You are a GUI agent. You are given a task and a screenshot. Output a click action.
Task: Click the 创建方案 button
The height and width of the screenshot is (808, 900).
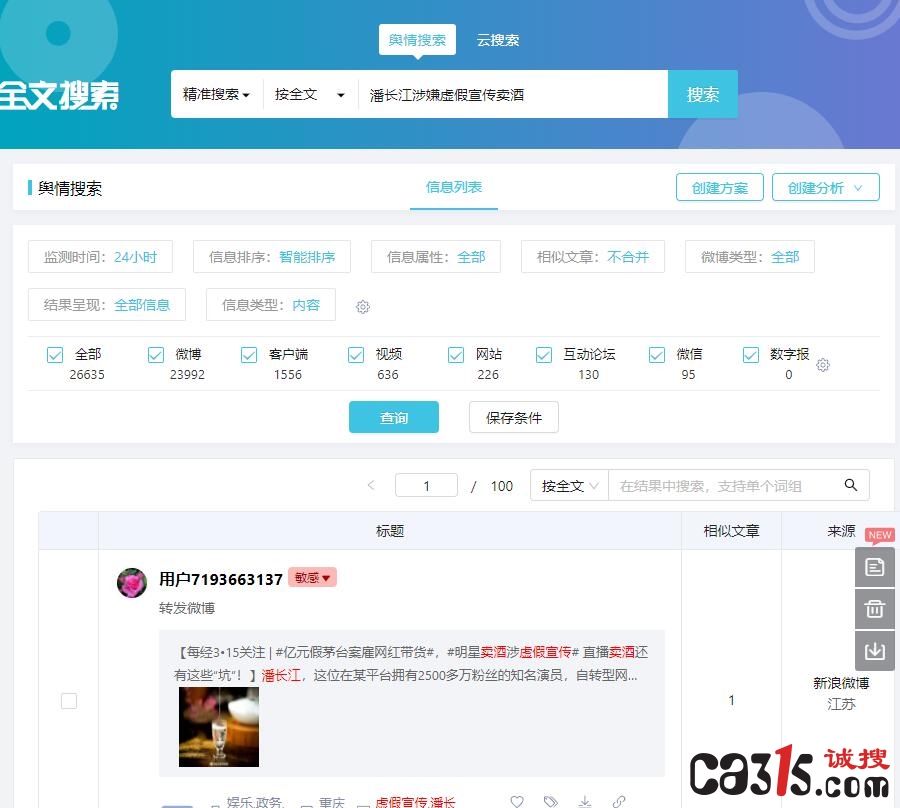click(x=720, y=188)
